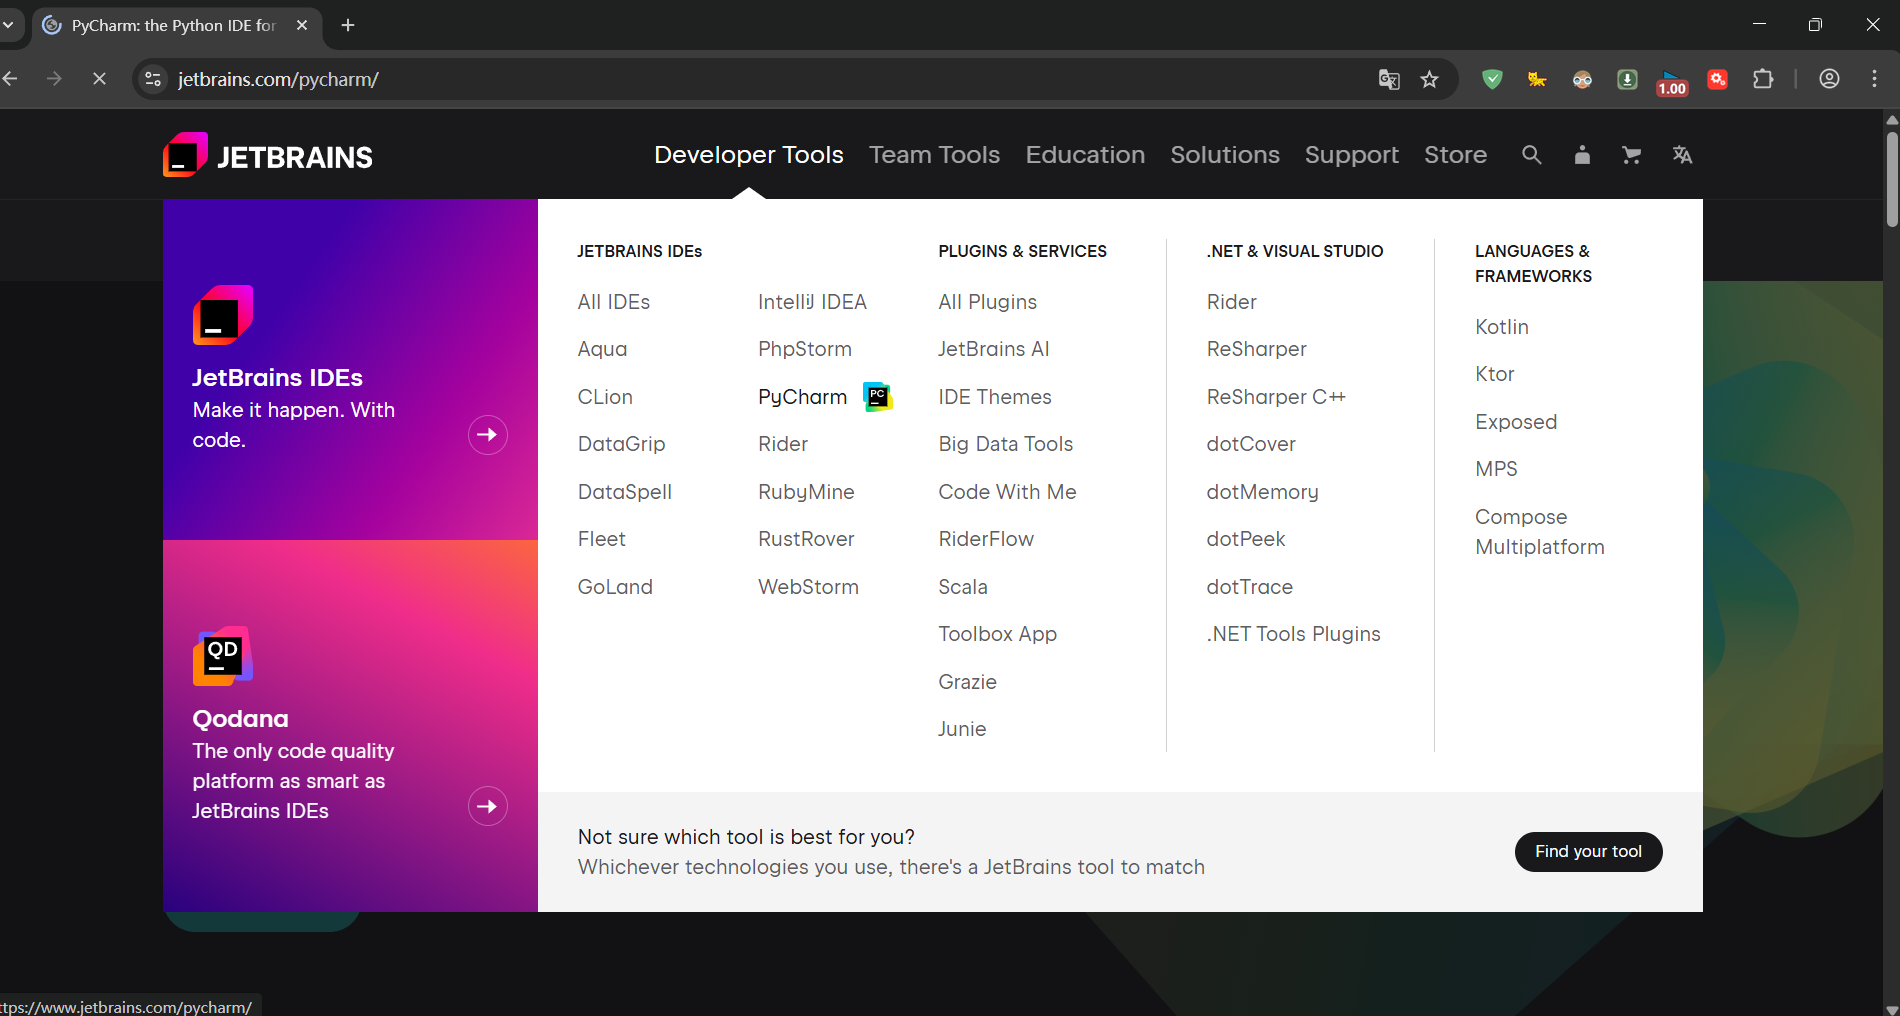Open the red square extension icon

[1718, 79]
